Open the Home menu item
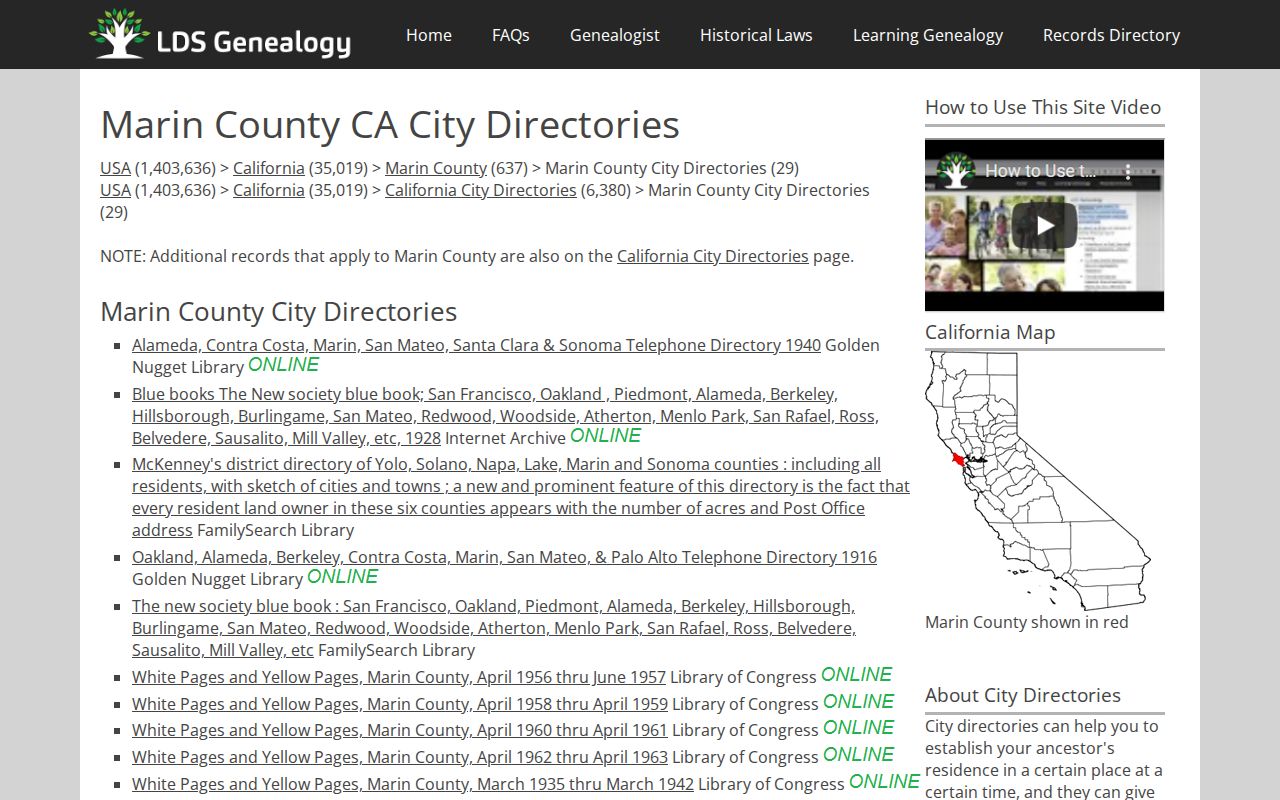Viewport: 1280px width, 800px height. pos(429,35)
